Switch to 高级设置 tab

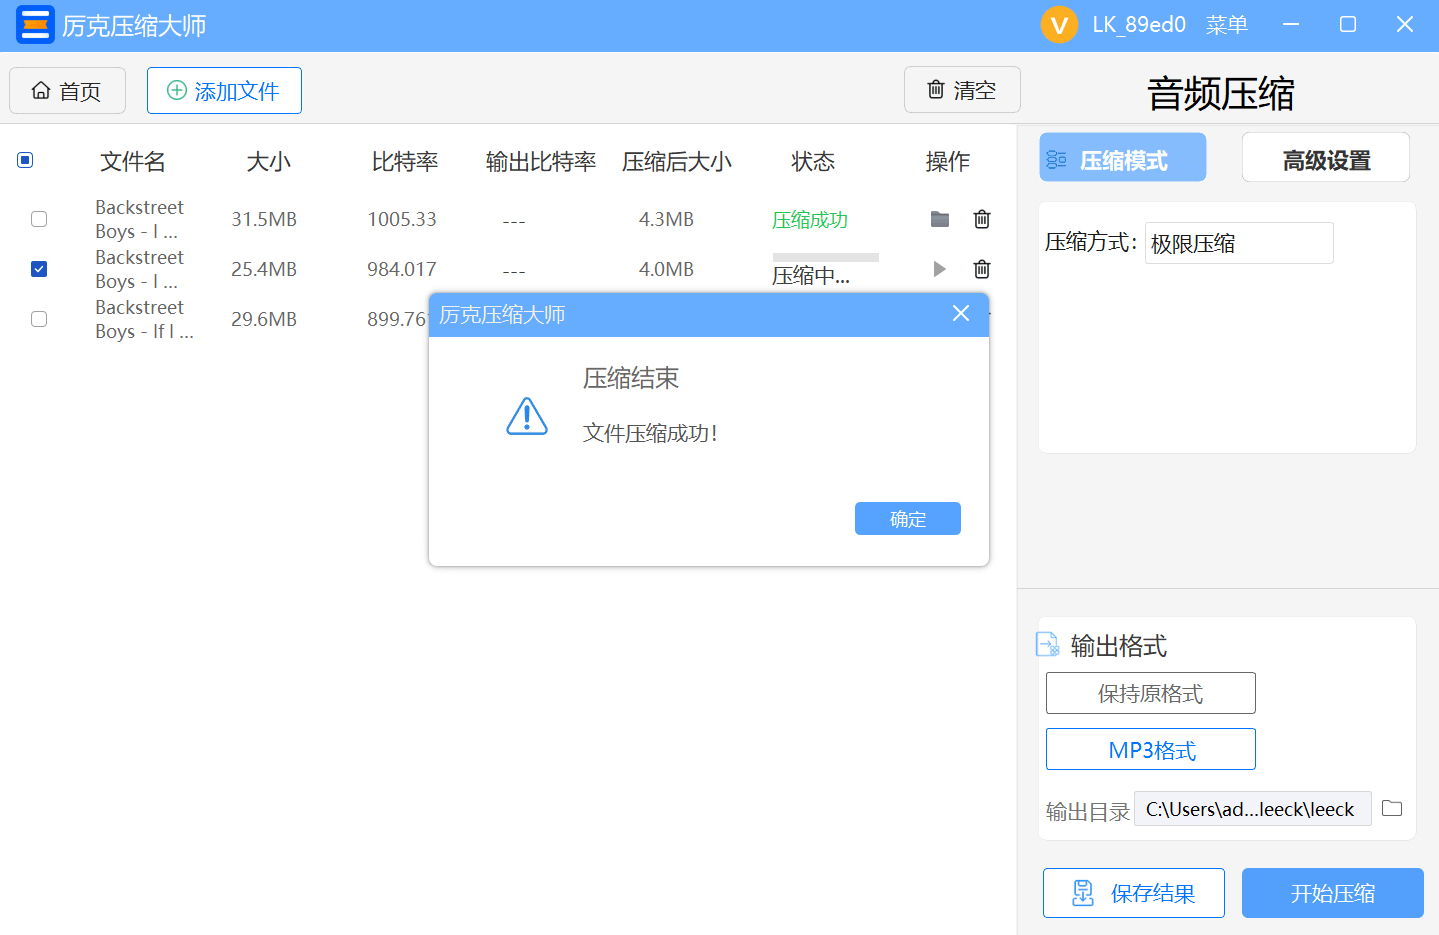[x=1326, y=157]
